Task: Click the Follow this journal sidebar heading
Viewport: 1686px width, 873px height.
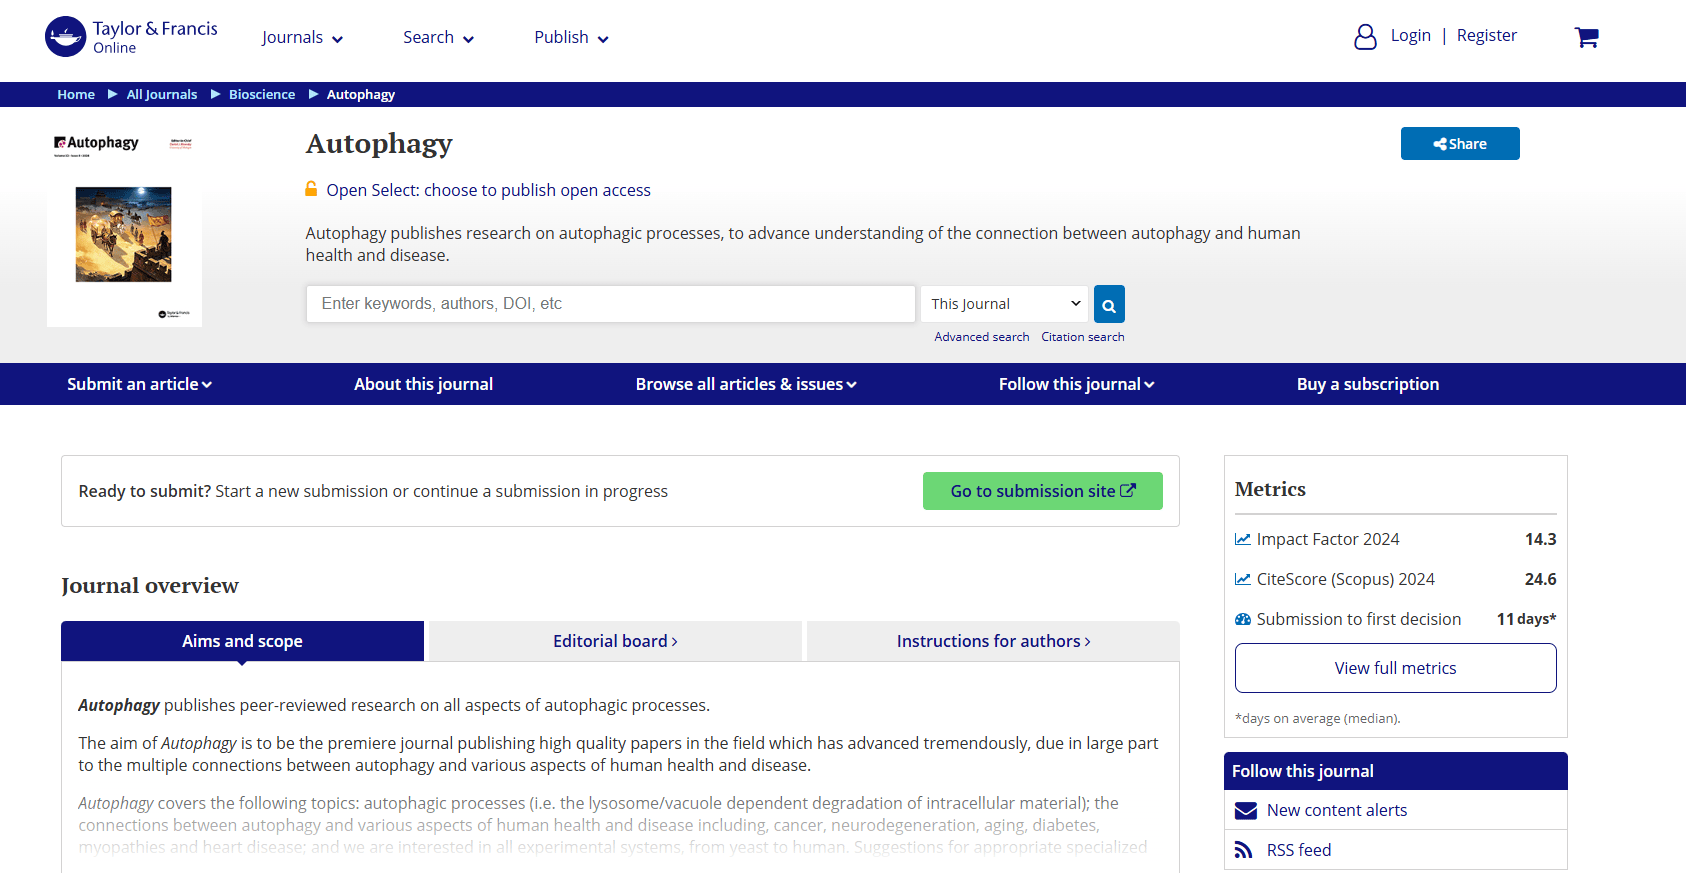Action: point(1303,771)
